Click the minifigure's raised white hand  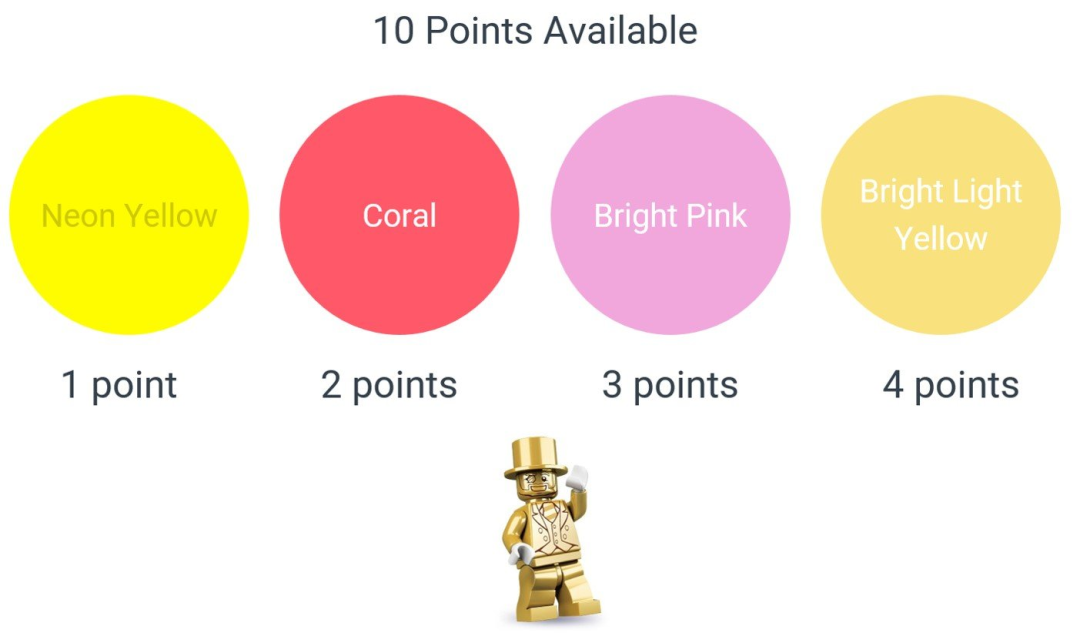577,478
